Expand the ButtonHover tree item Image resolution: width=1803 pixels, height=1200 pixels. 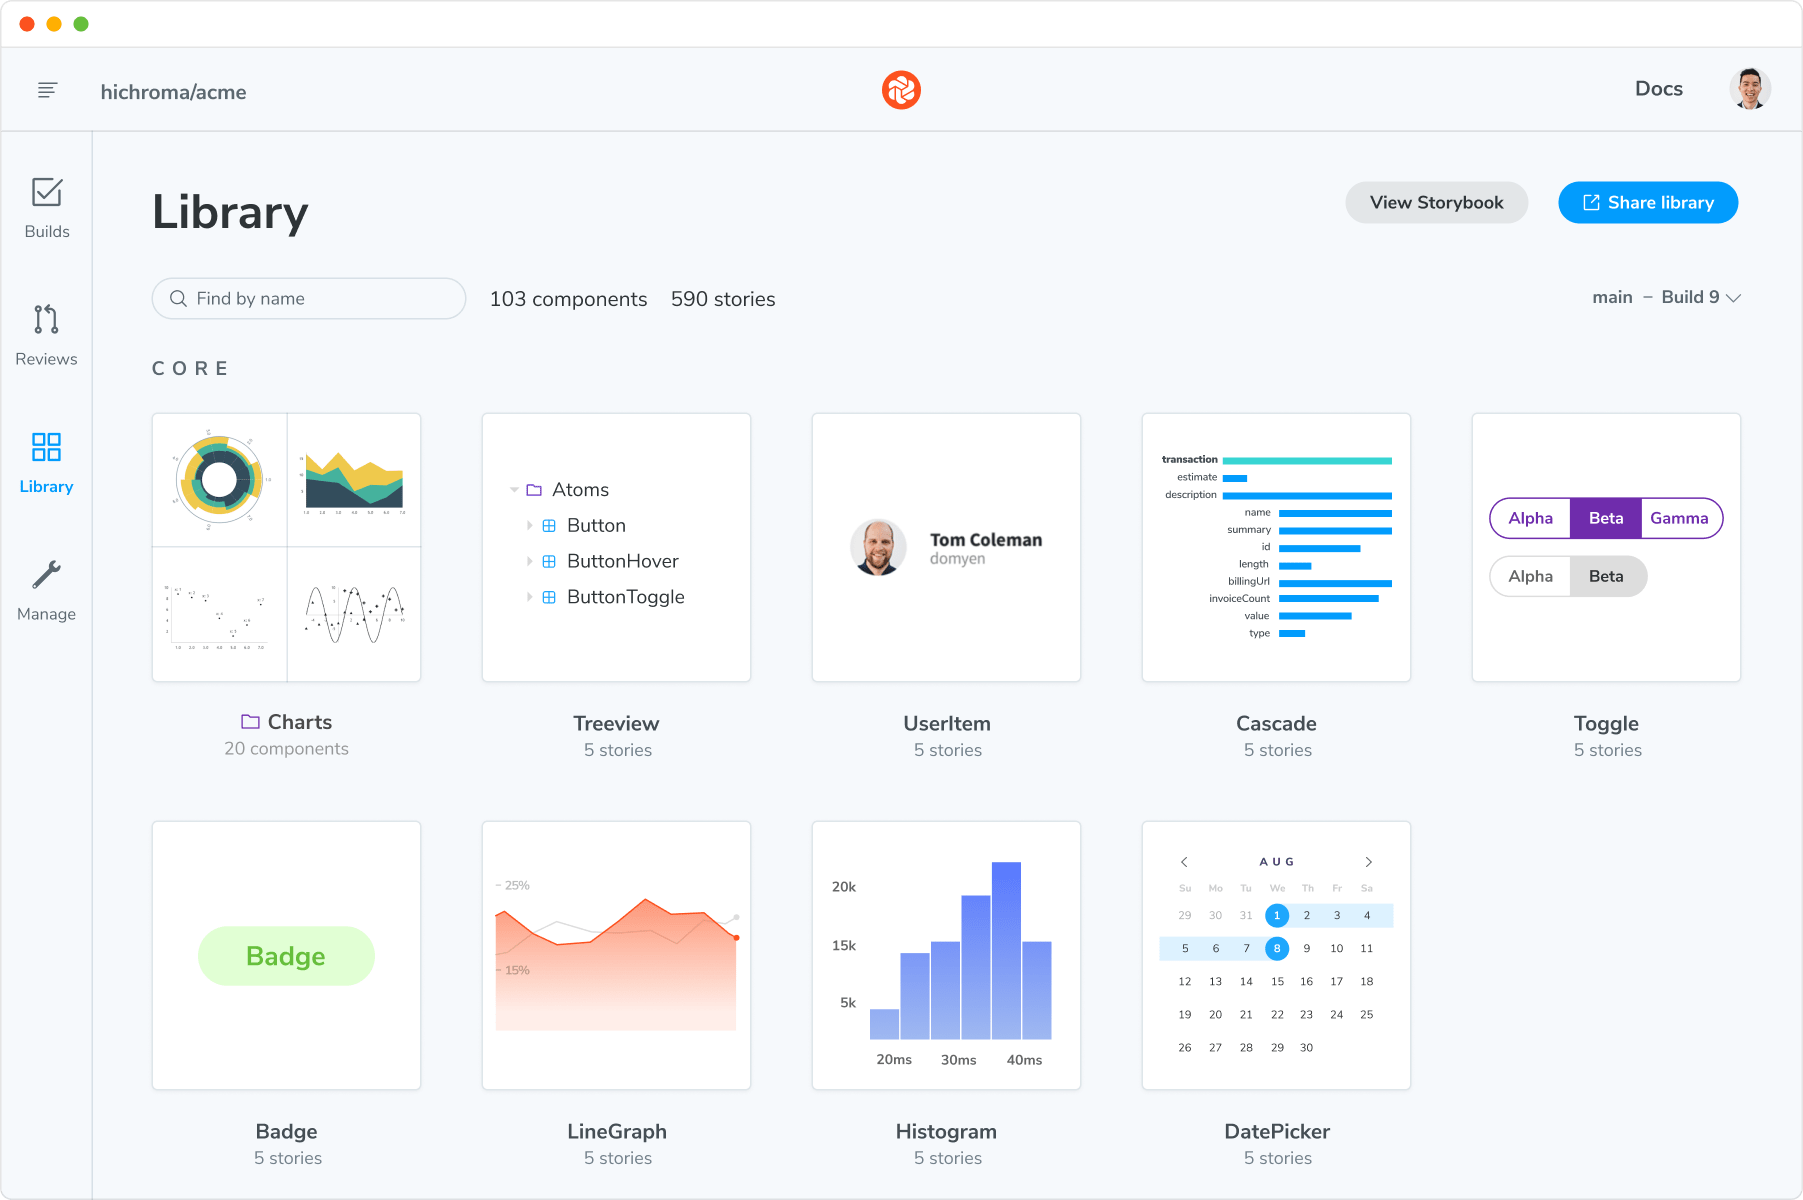529,562
